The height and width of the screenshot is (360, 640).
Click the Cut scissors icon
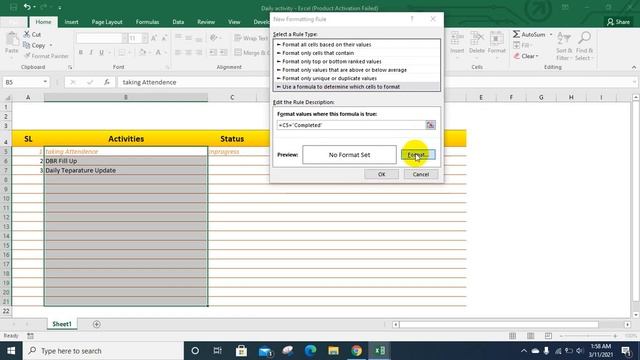pyautogui.click(x=27, y=34)
